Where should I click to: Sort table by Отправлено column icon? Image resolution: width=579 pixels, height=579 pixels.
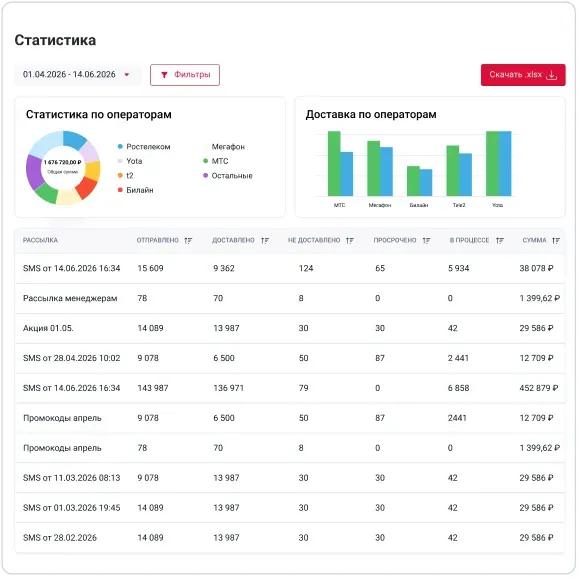pyautogui.click(x=188, y=241)
